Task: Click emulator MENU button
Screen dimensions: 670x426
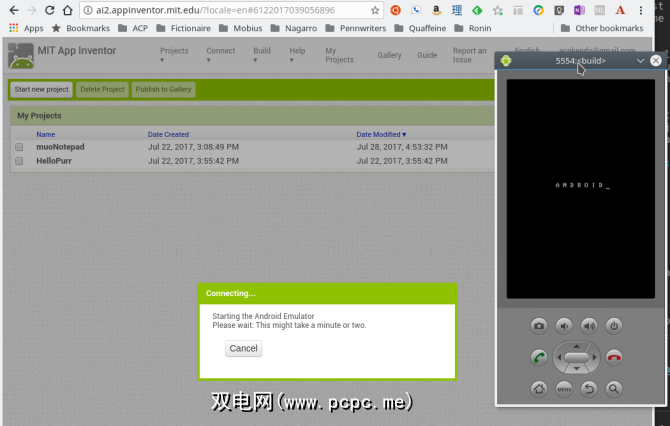Action: tap(564, 389)
